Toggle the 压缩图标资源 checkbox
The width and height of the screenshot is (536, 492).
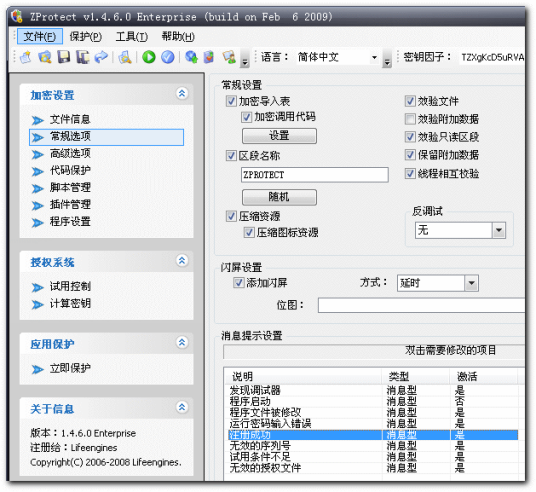249,232
